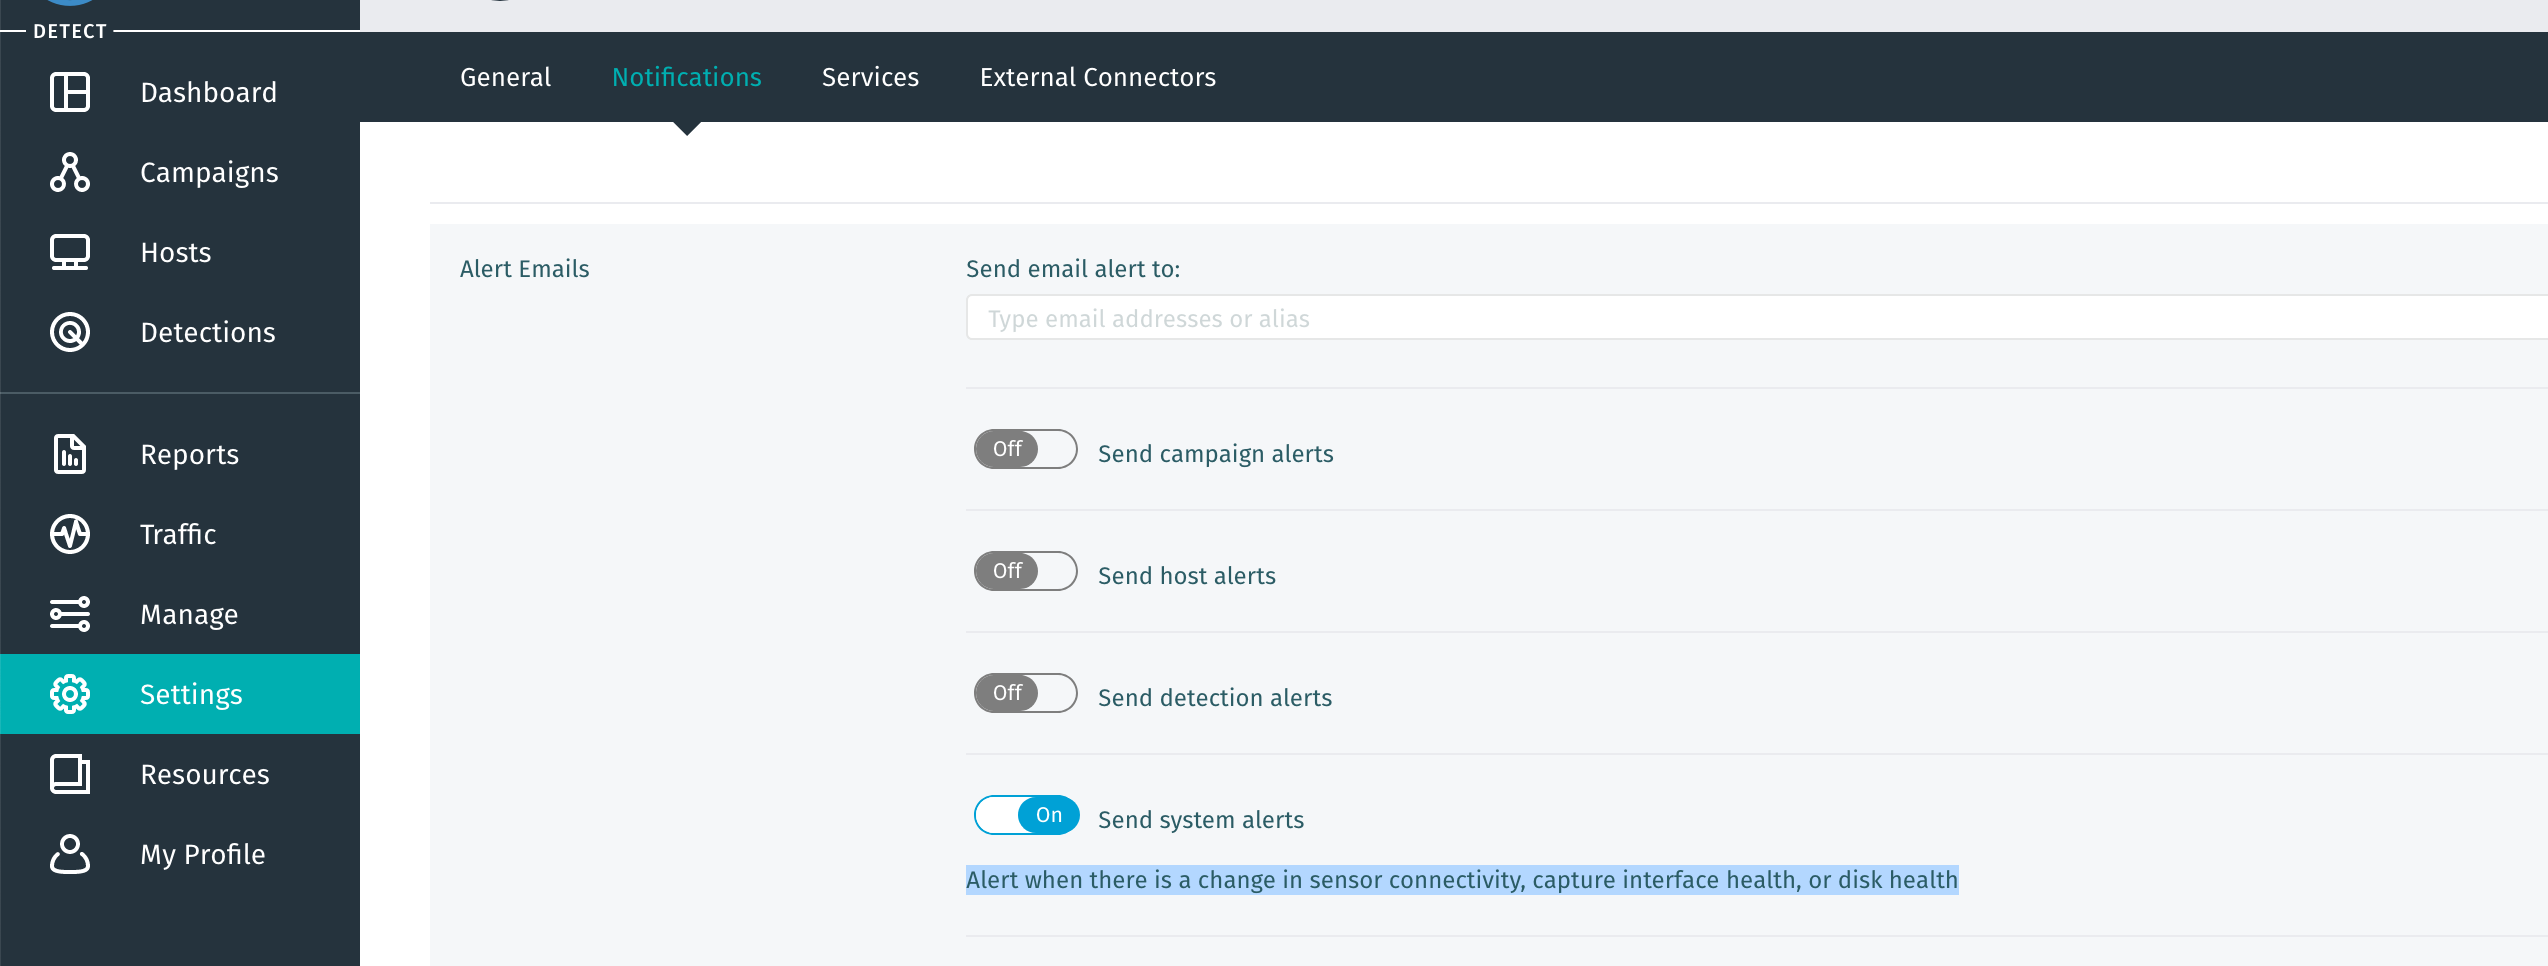Go to External Connectors tab
2548x966 pixels.
pos(1097,78)
